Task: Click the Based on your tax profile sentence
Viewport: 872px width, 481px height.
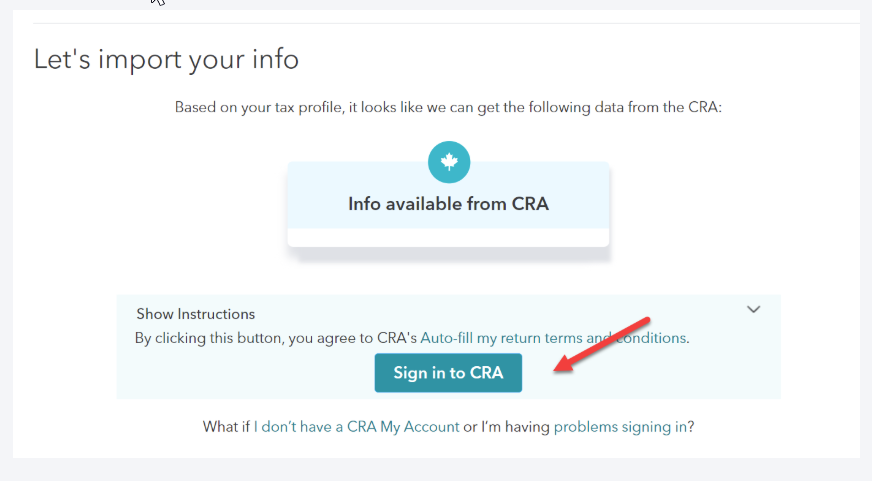Action: 448,107
